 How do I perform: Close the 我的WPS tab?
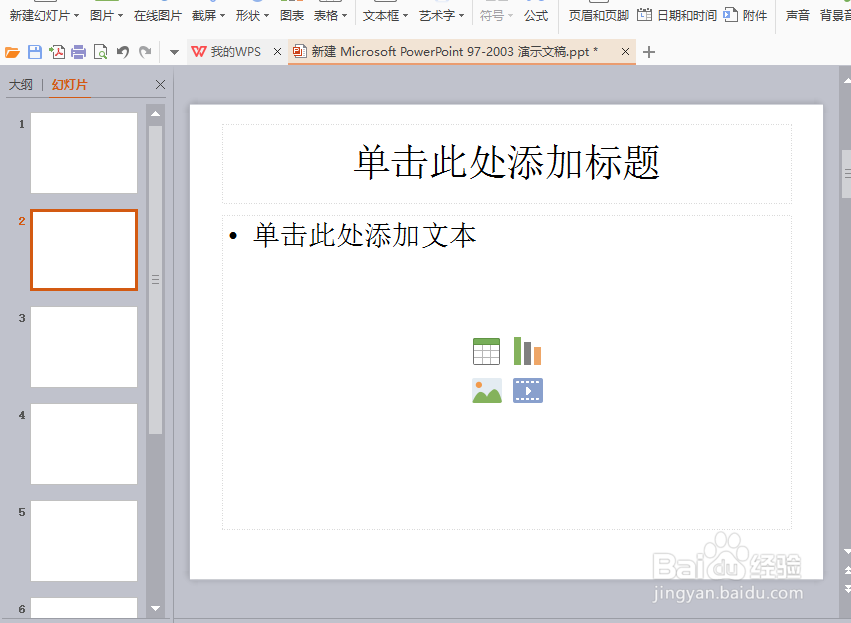[x=277, y=52]
